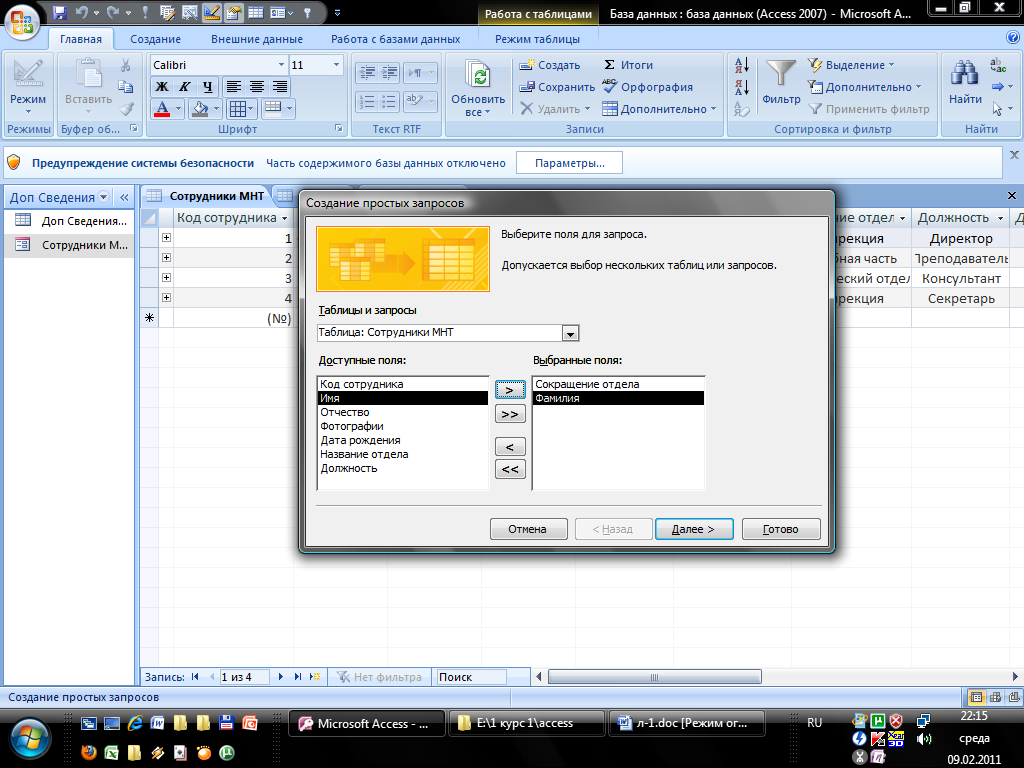This screenshot has height=768, width=1024.
Task: Go to next record arrow
Action: click(281, 677)
